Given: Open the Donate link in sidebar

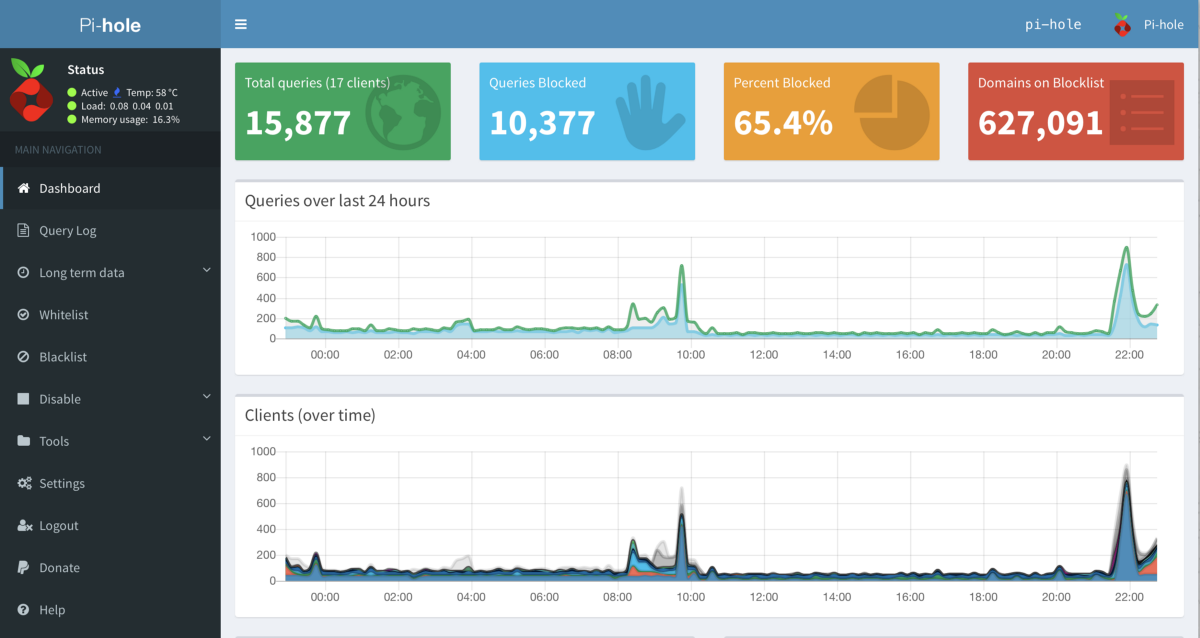Looking at the screenshot, I should [x=110, y=567].
